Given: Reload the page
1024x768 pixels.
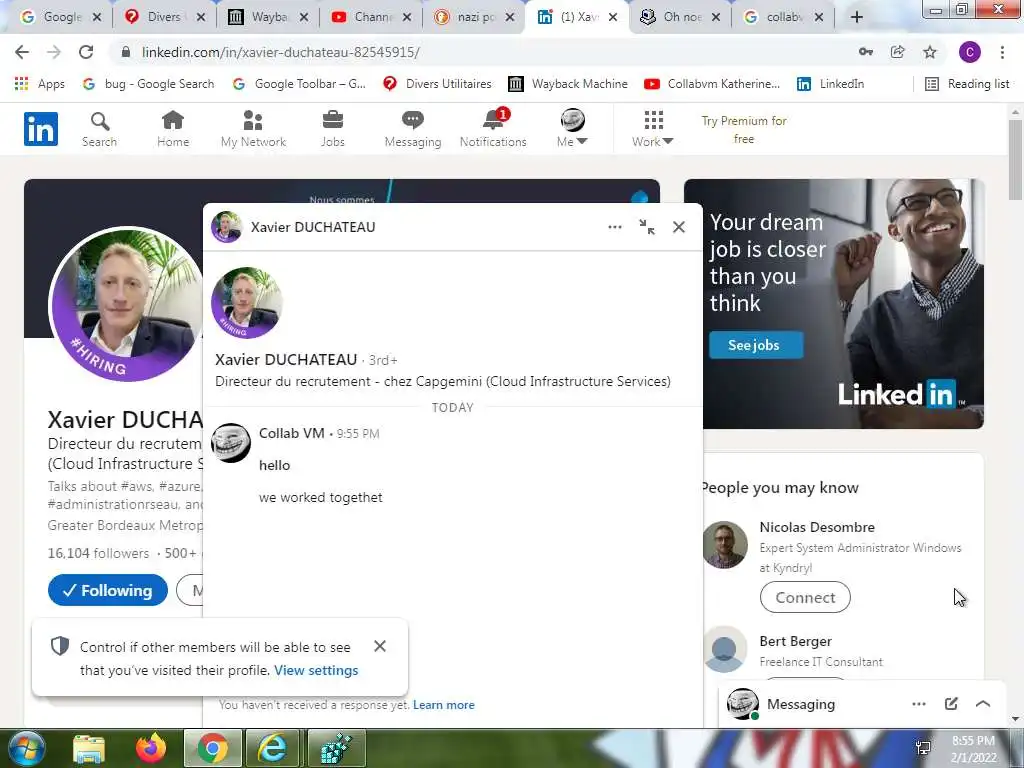Looking at the screenshot, I should 86,52.
